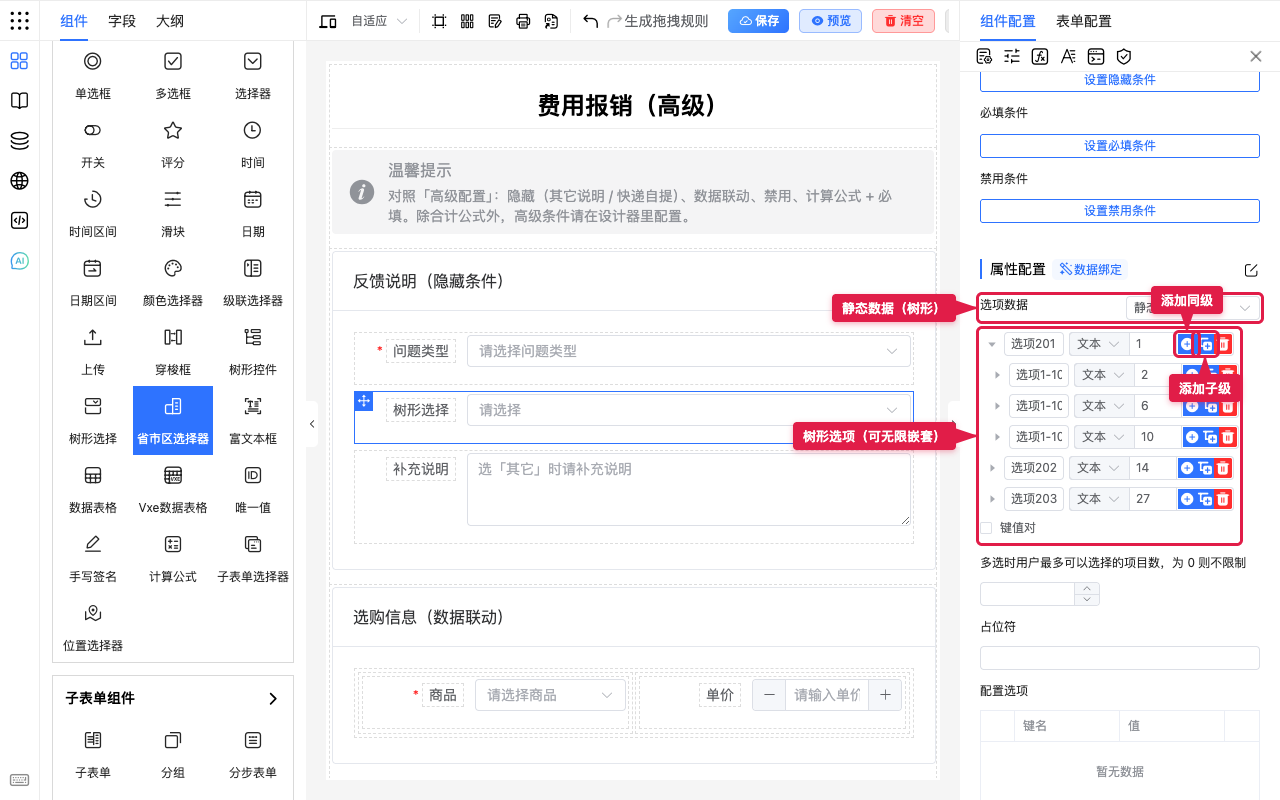
Task: Expand the 选项202 tree node
Action: click(x=991, y=468)
